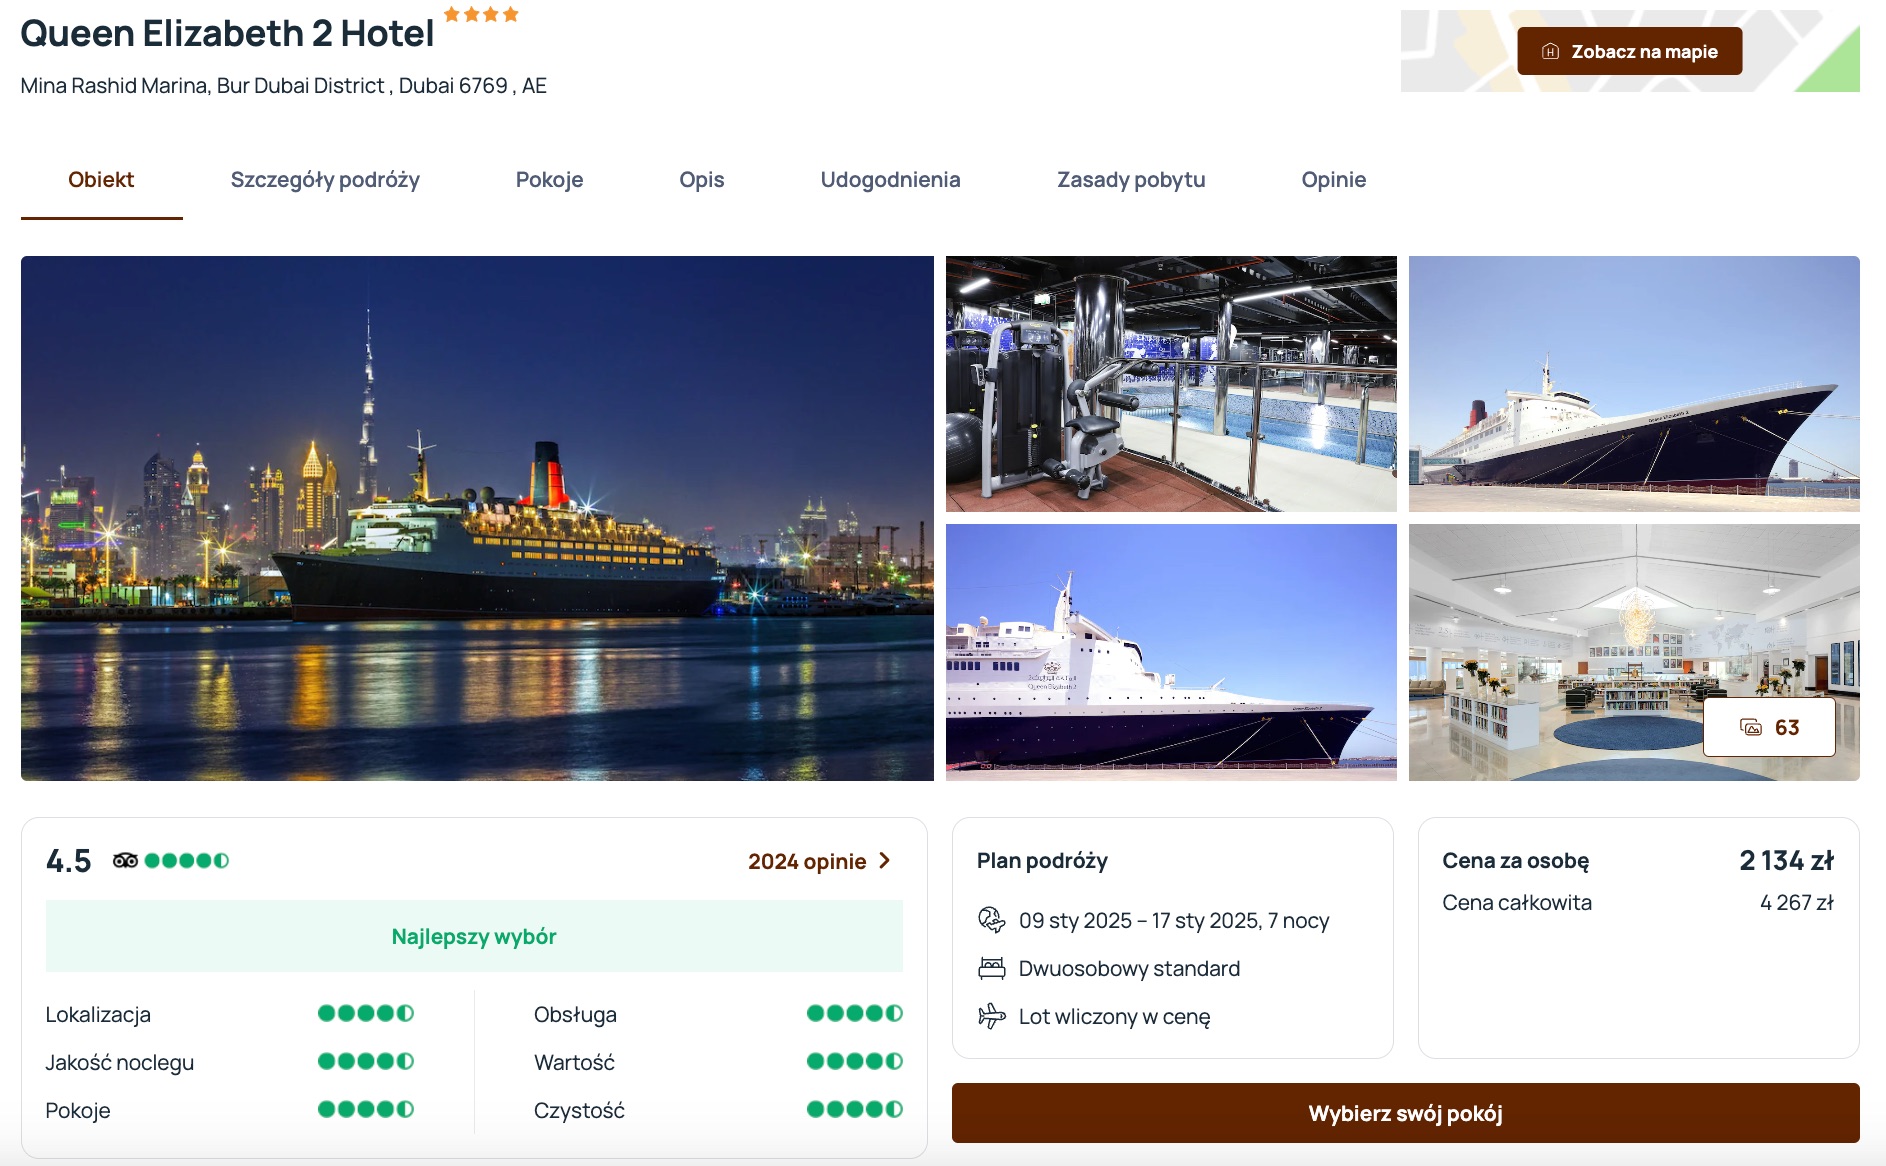Click the Plan podróży heading
1886x1166 pixels.
[1042, 861]
